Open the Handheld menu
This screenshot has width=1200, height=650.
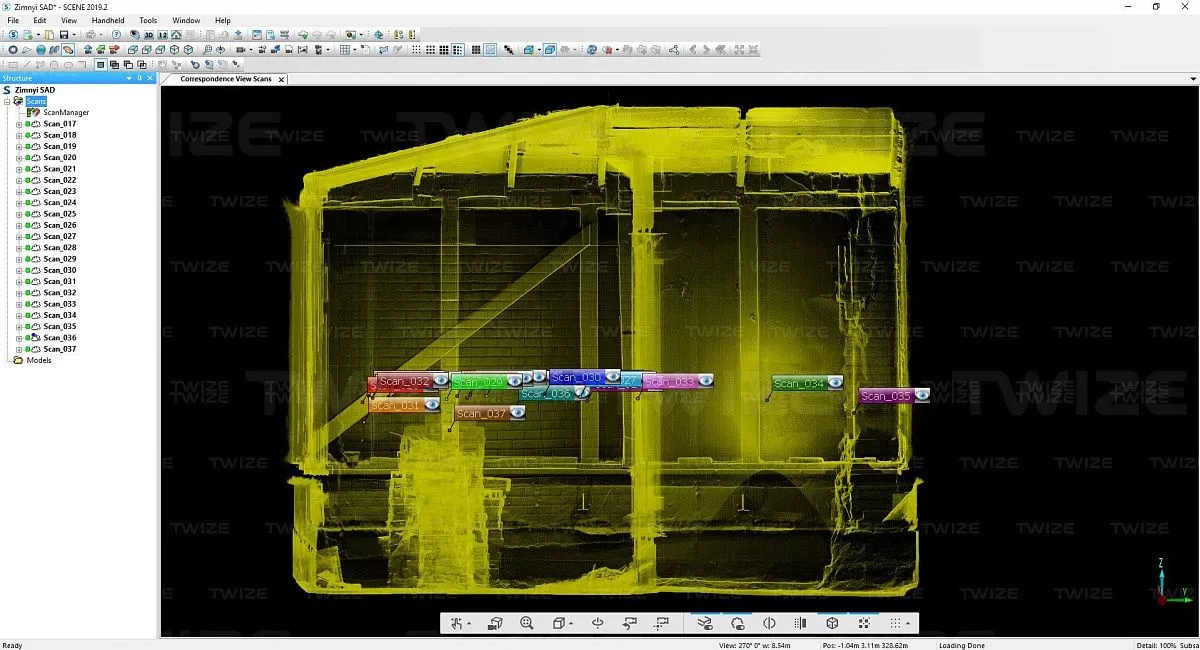[x=107, y=20]
